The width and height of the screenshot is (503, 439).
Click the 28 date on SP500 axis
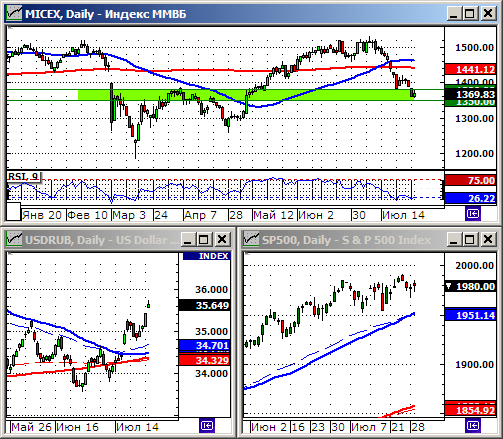tap(418, 427)
